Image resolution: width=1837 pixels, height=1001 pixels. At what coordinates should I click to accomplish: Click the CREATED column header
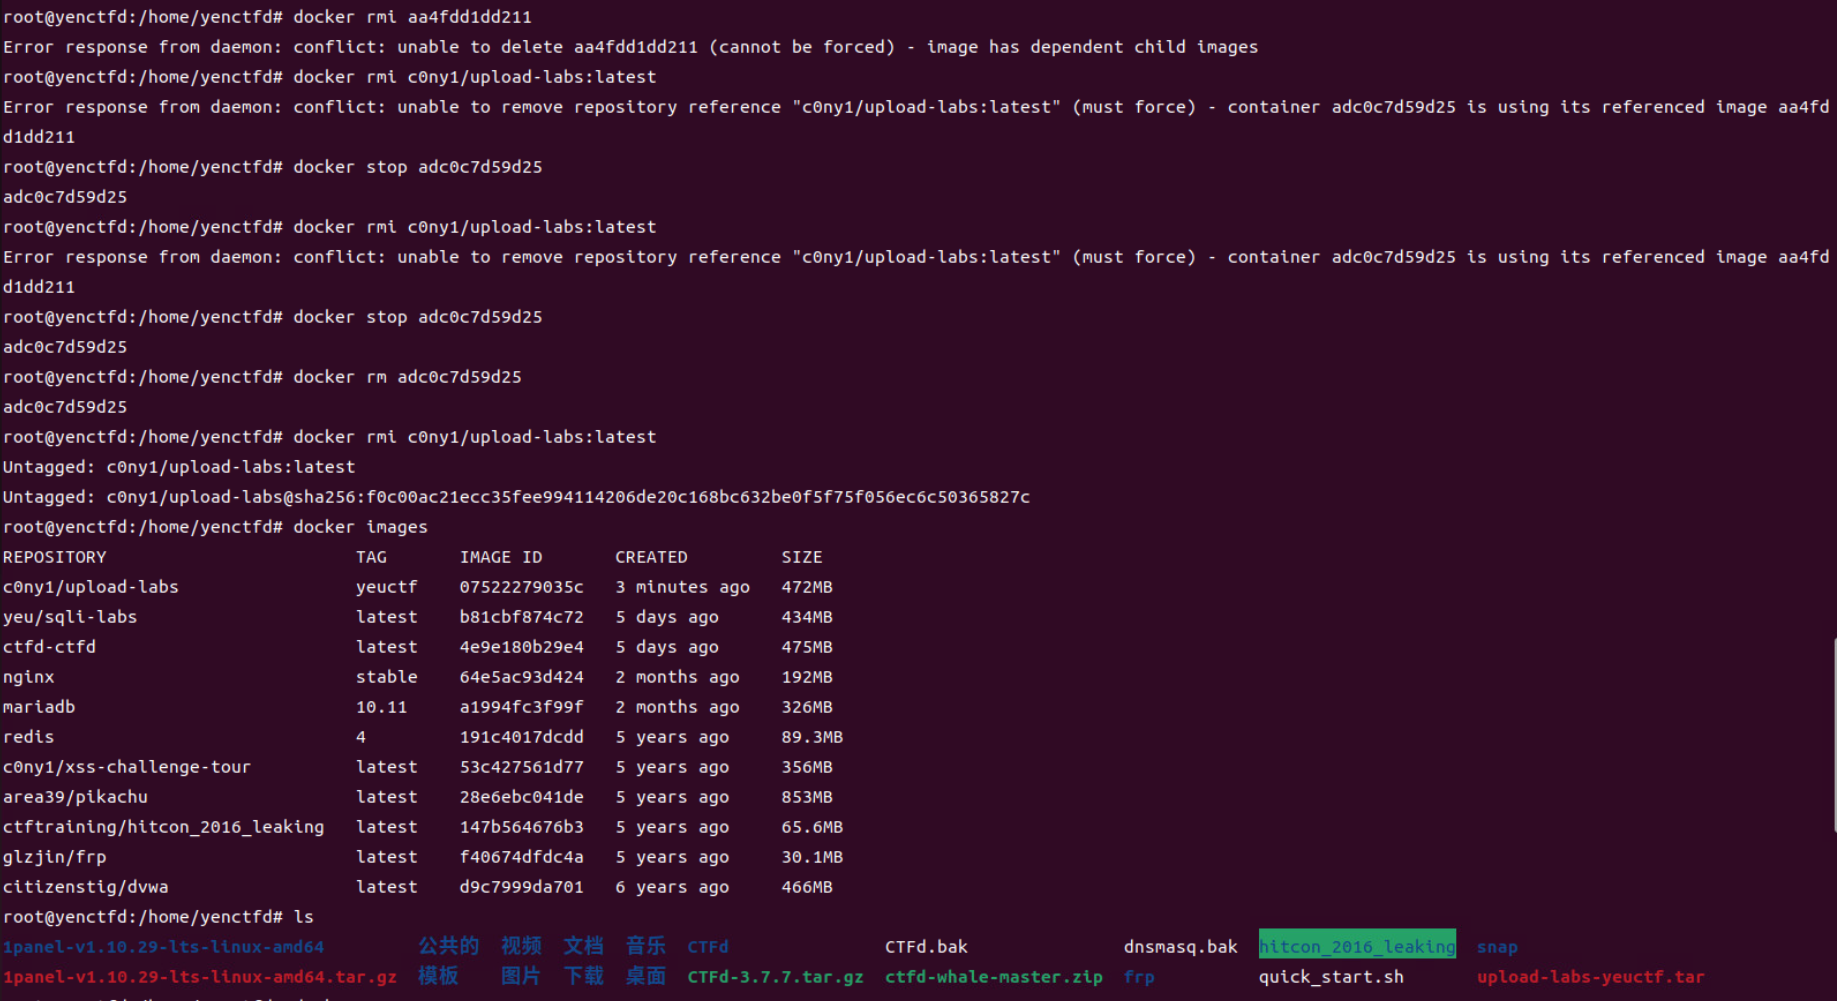651,557
